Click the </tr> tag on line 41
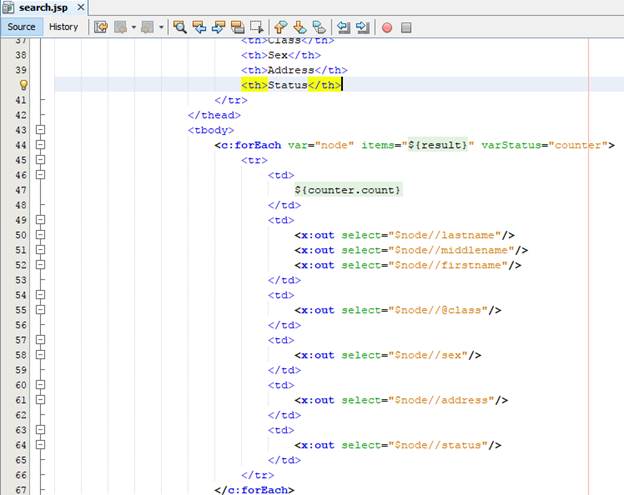This screenshot has height=495, width=624. click(x=231, y=100)
